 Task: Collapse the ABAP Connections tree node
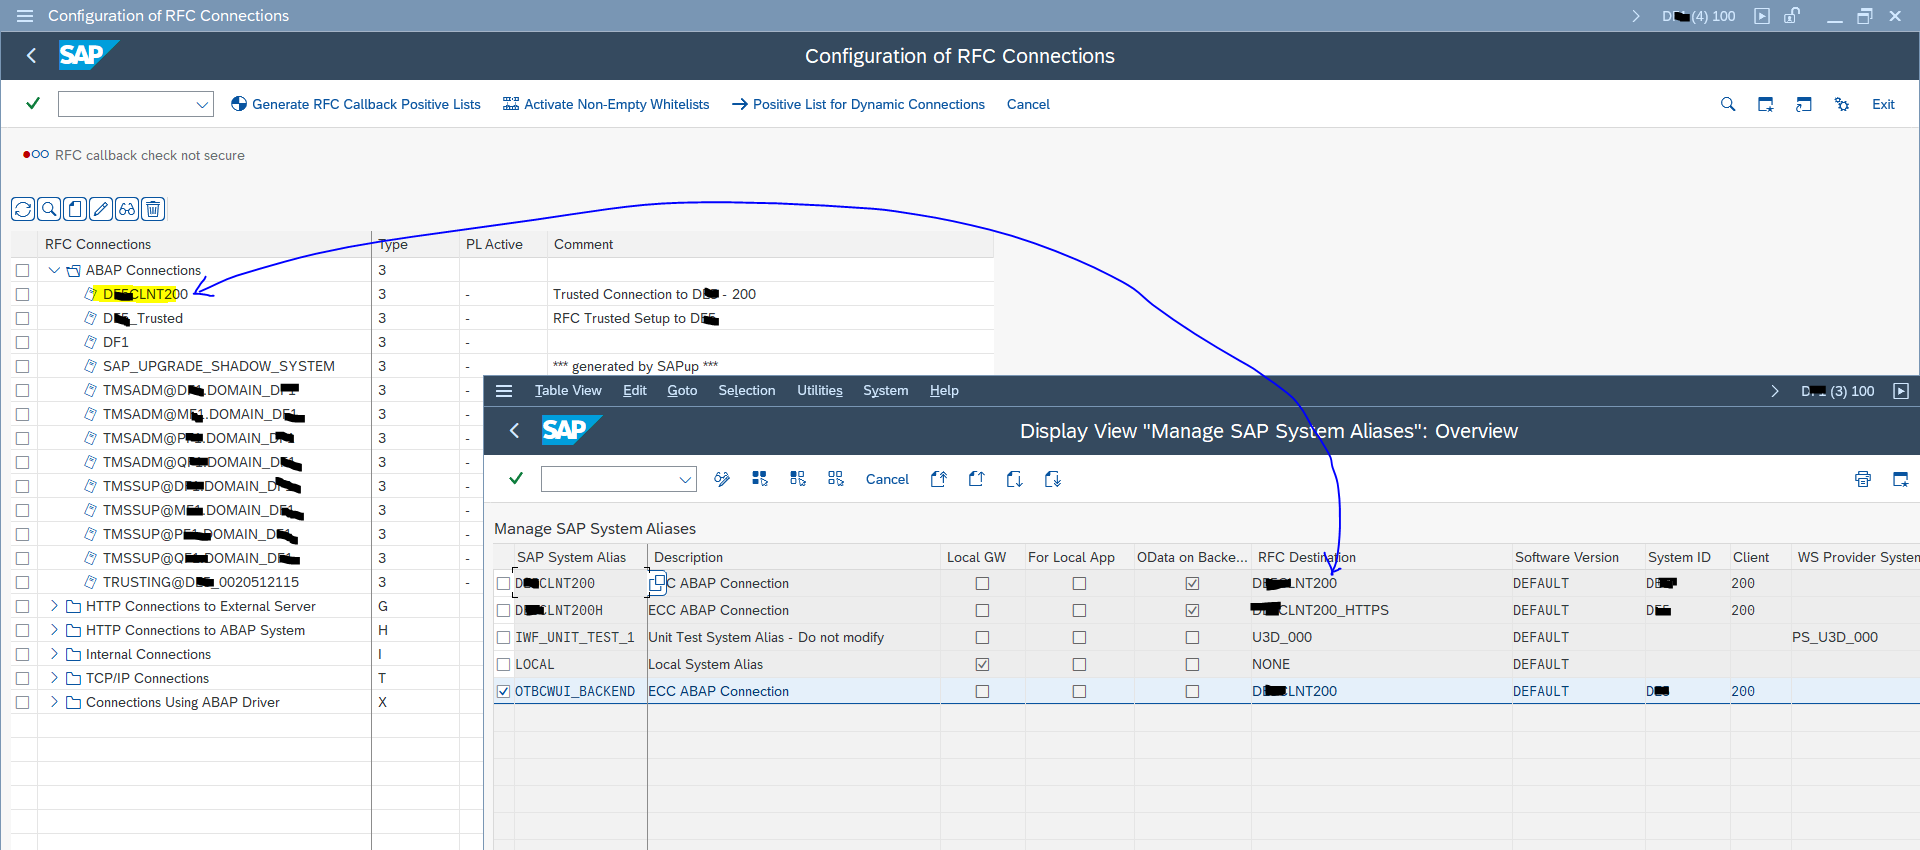coord(54,270)
